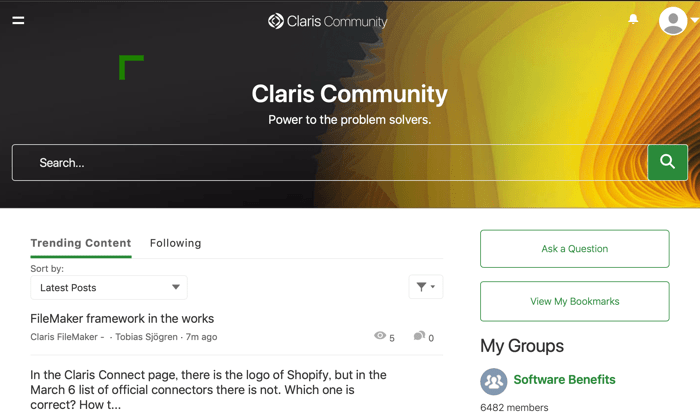This screenshot has height=420, width=700.
Task: Open the notifications bell
Action: click(x=633, y=19)
